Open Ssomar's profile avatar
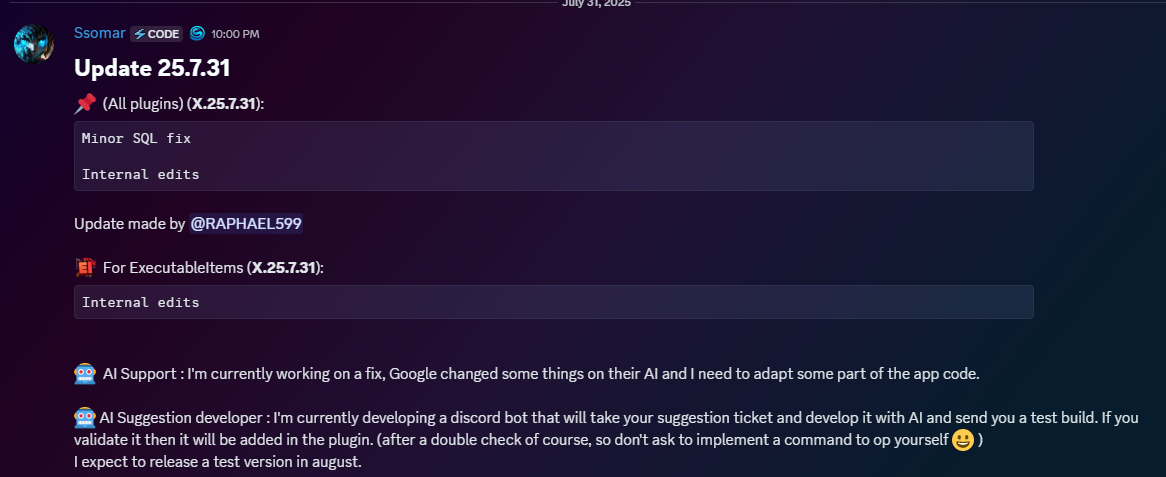 click(33, 43)
